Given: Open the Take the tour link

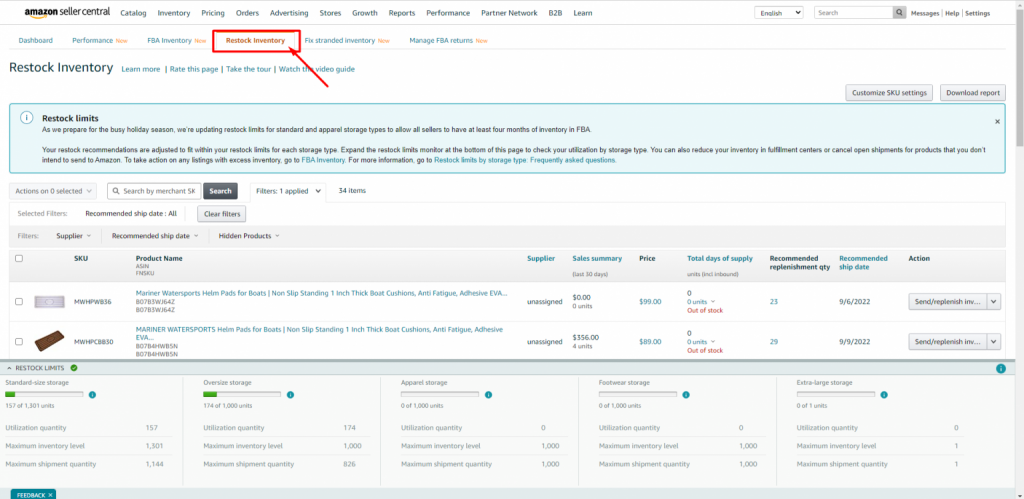Looking at the screenshot, I should 248,69.
